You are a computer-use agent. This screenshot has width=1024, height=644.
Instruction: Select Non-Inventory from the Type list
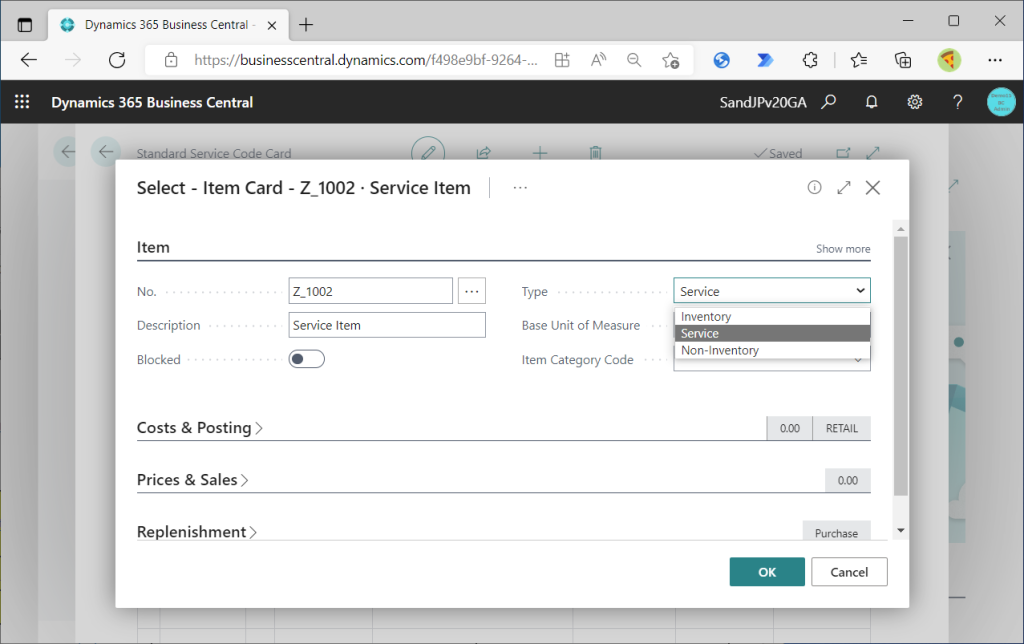[772, 350]
